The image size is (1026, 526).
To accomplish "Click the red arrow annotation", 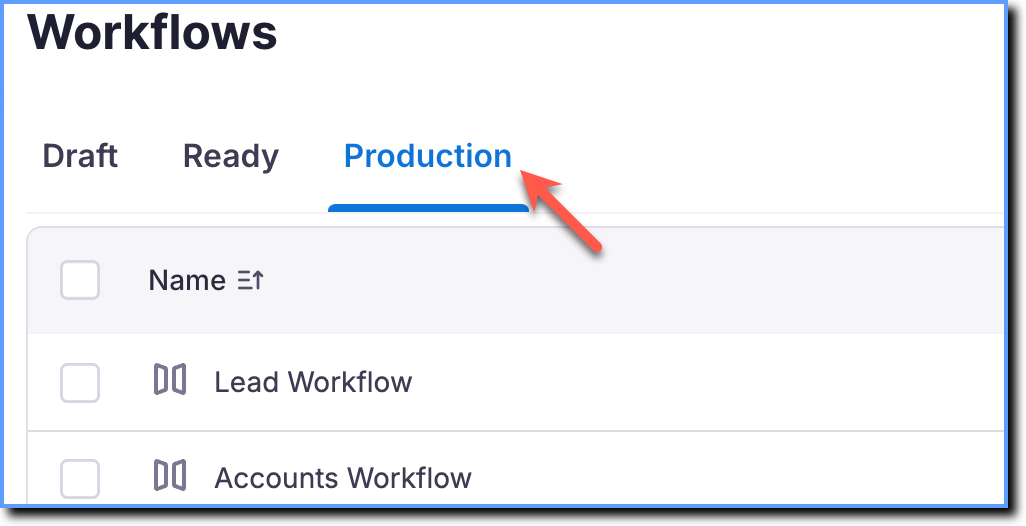I will 561,209.
